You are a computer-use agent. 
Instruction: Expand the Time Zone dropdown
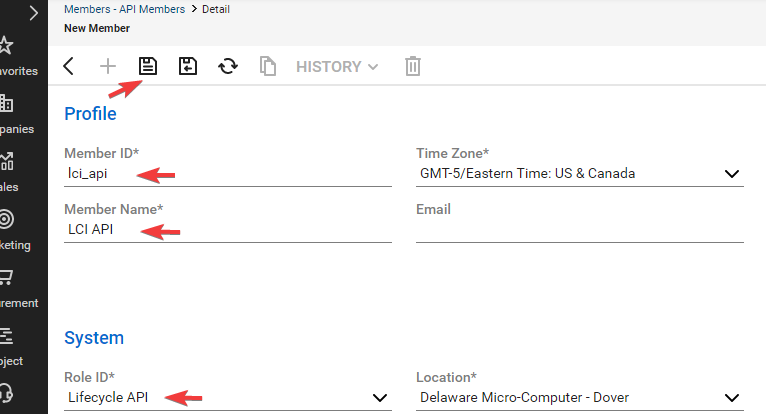(x=731, y=174)
